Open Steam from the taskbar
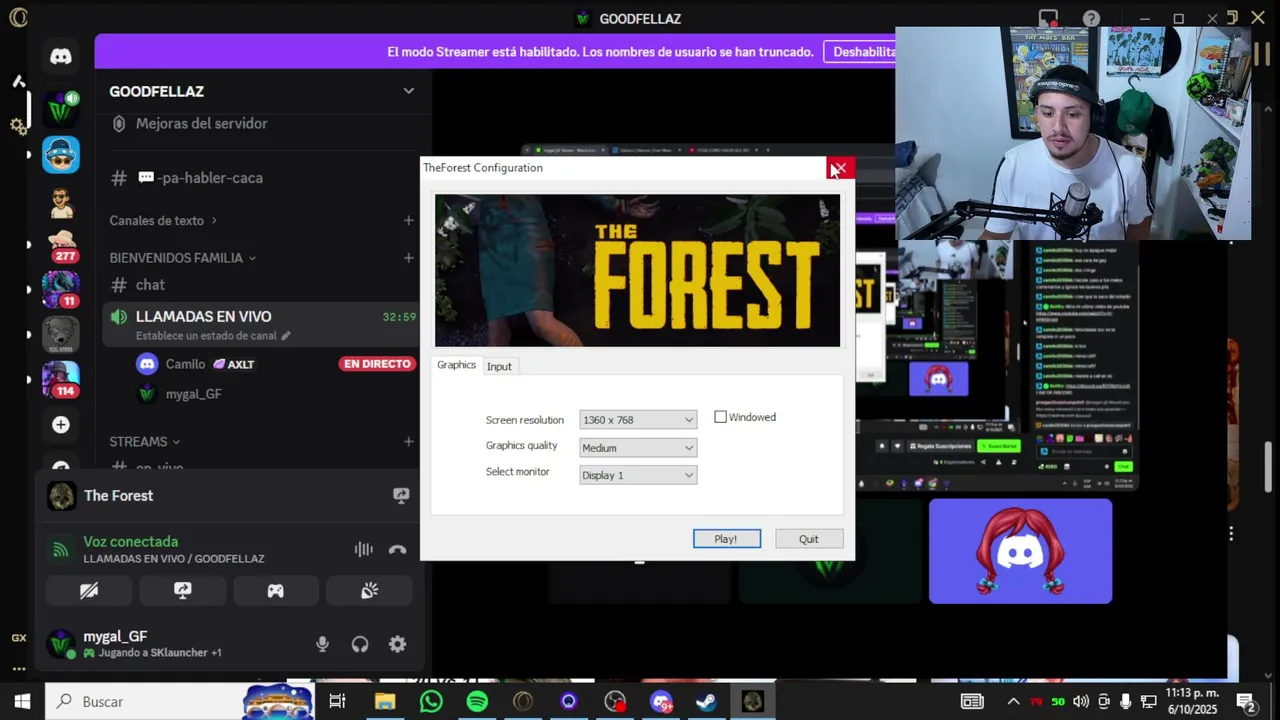The image size is (1280, 720). [707, 702]
